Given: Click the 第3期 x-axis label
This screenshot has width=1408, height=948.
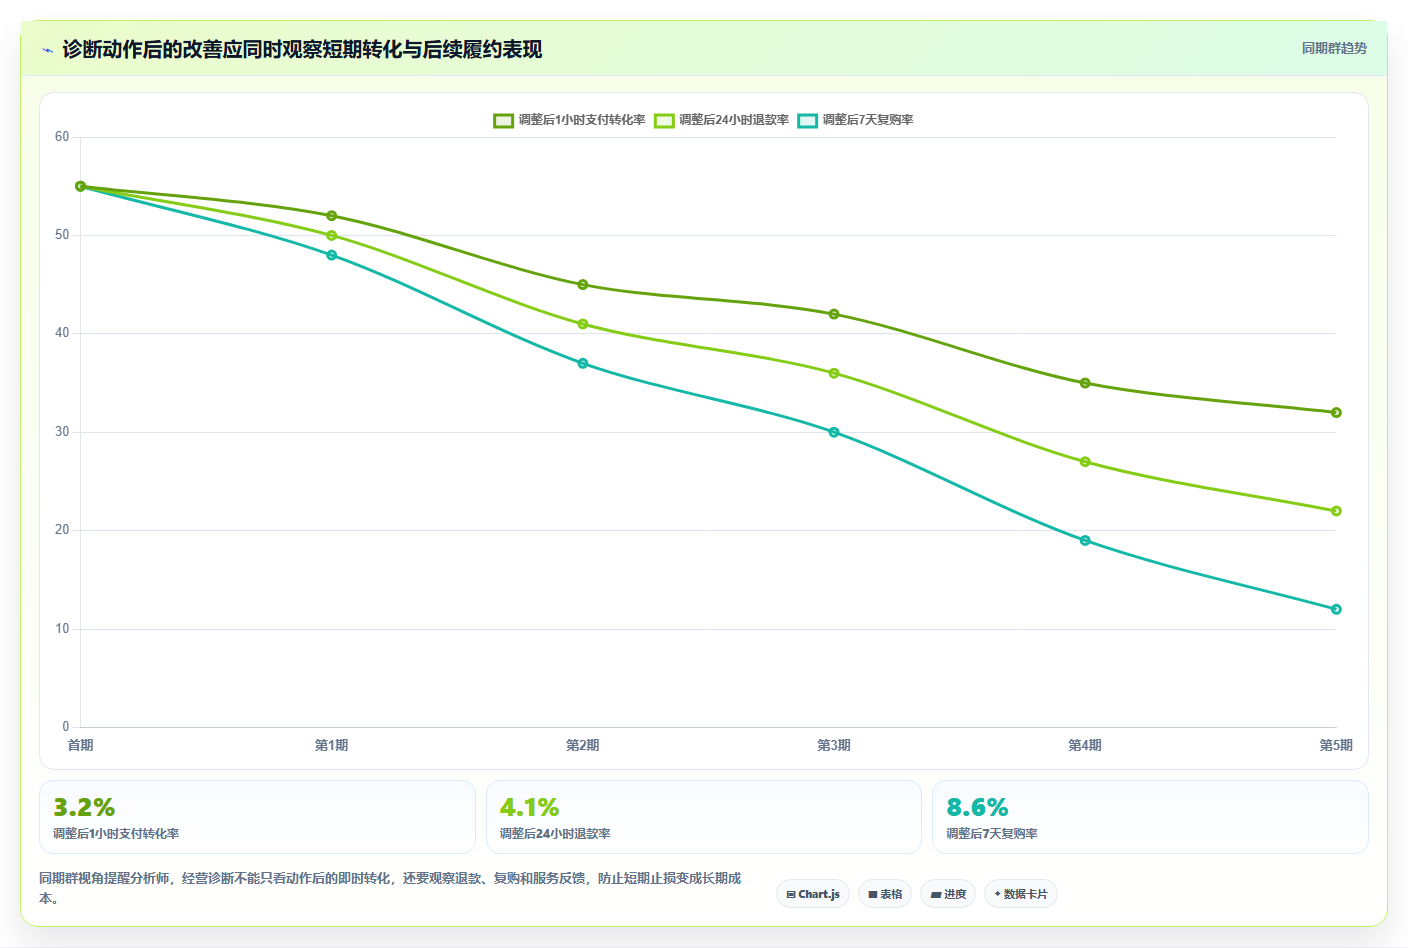Looking at the screenshot, I should point(834,745).
